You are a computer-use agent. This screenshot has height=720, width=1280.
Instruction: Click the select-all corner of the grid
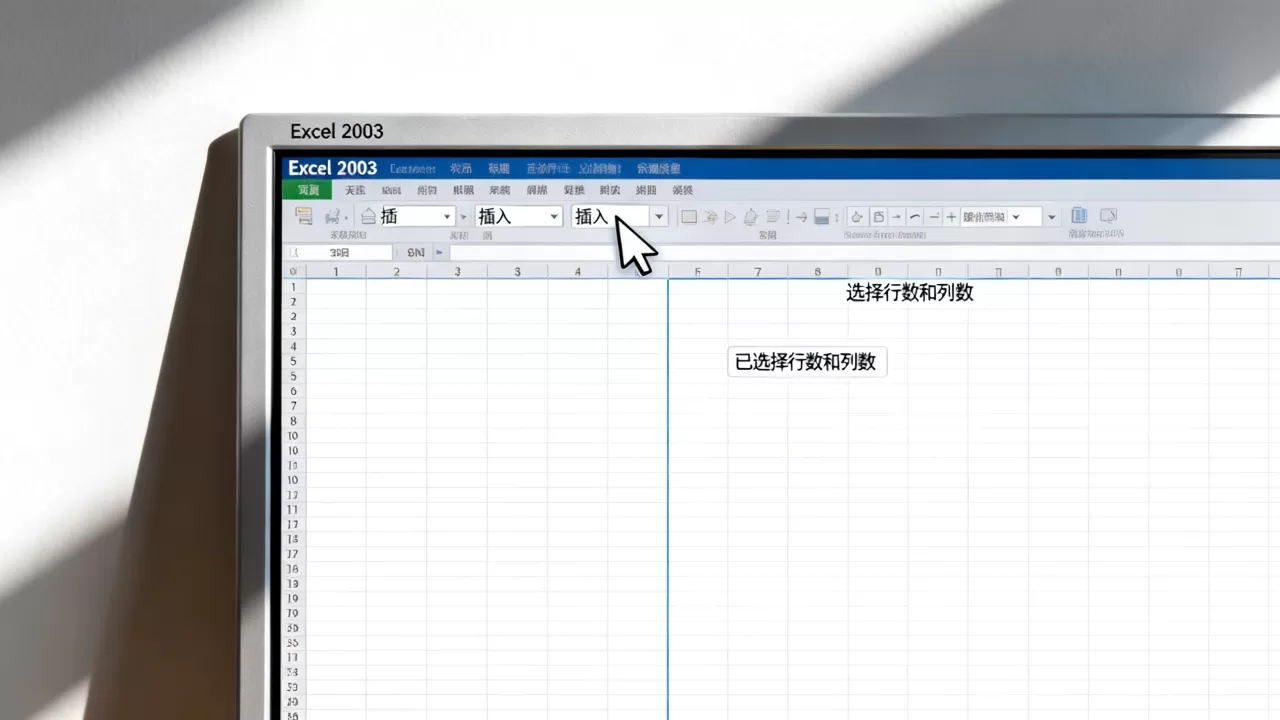(293, 271)
